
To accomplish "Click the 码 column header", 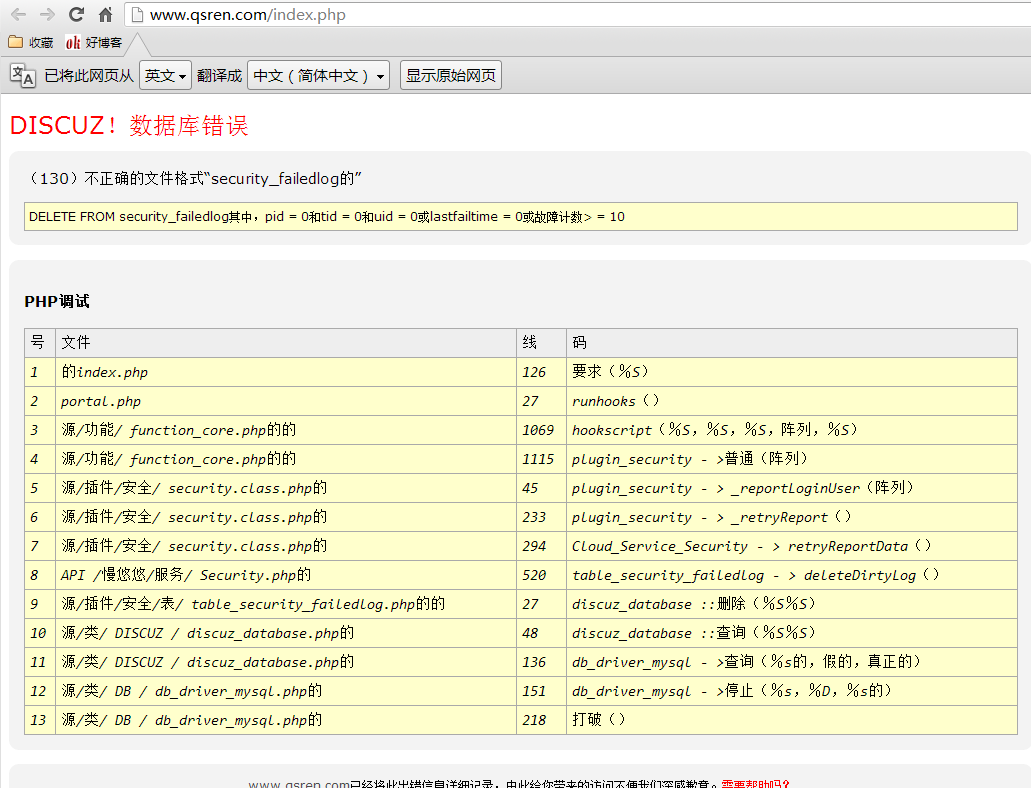I will (792, 343).
